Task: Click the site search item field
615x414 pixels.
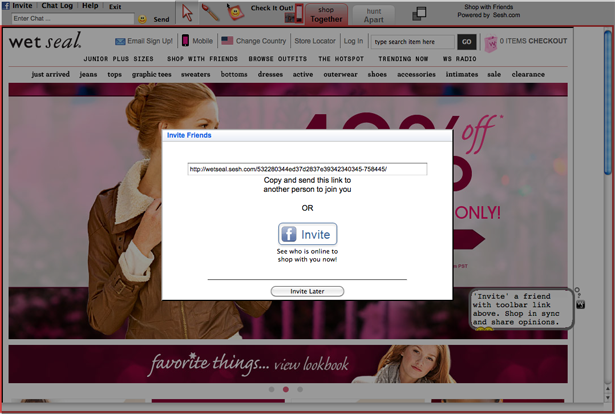Action: (413, 42)
